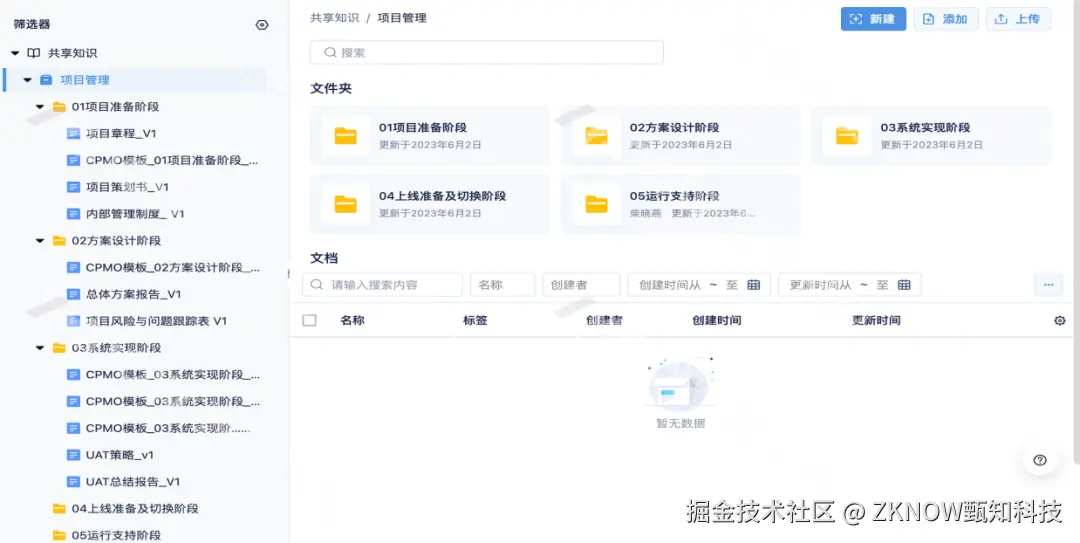Click the folder icon of 03系统实现阶段 in tree
Viewport: 1080px width, 543px height.
[59, 348]
